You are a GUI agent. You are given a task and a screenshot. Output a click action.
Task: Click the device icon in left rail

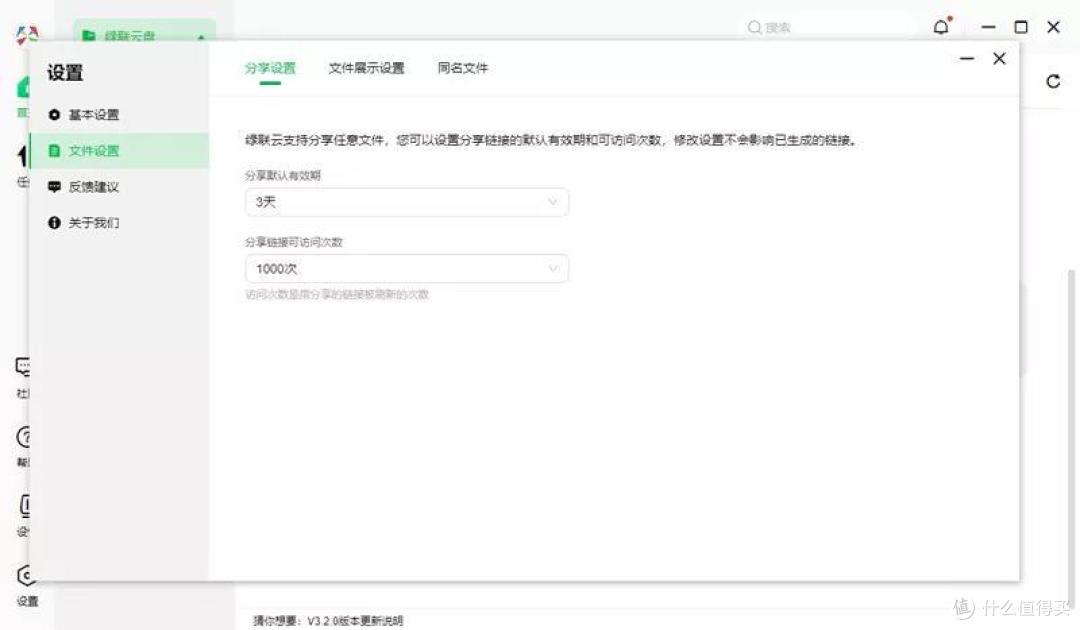pos(25,506)
